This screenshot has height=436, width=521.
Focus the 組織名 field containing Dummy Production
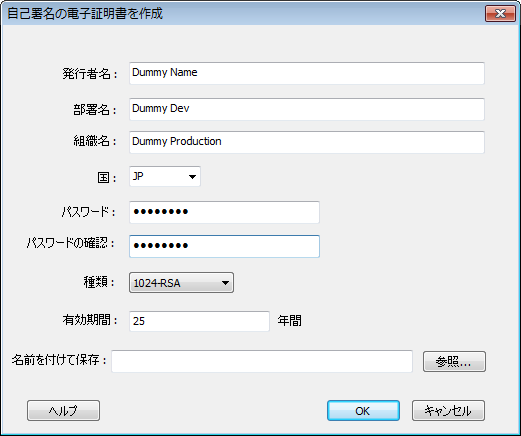(307, 142)
